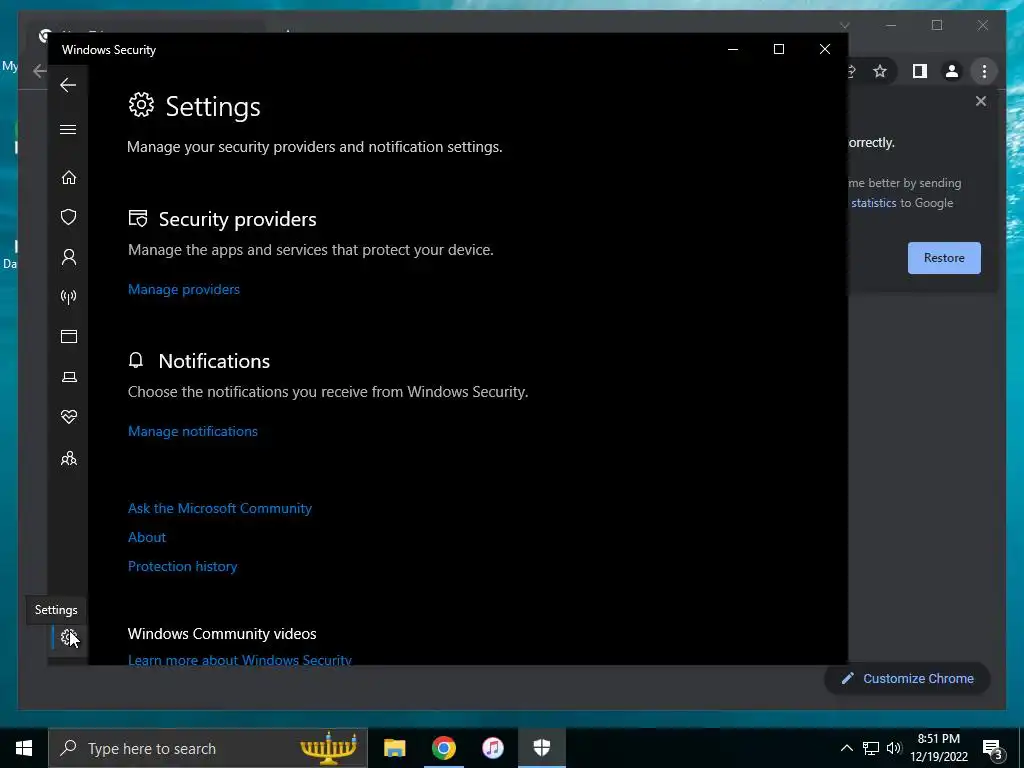Click the 'Windows Community videos' heading
Image resolution: width=1024 pixels, height=768 pixels.
(x=222, y=633)
